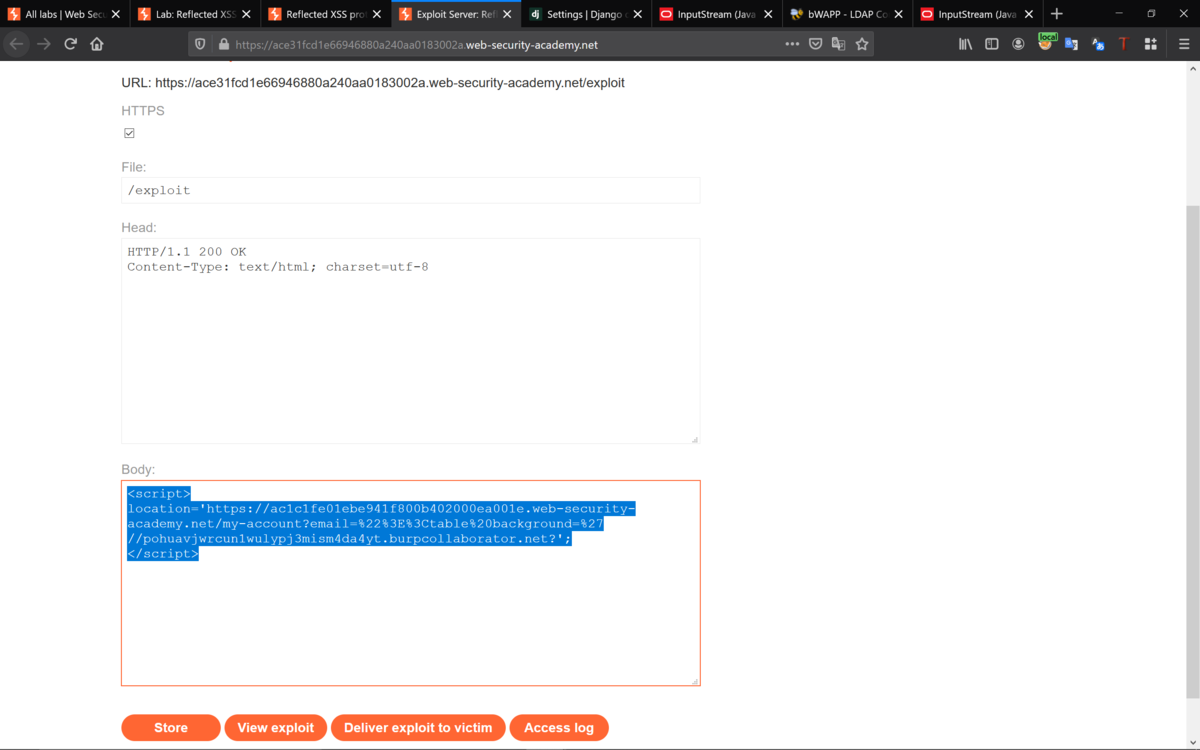Save the page to Pocket
Image resolution: width=1200 pixels, height=750 pixels.
[x=816, y=44]
